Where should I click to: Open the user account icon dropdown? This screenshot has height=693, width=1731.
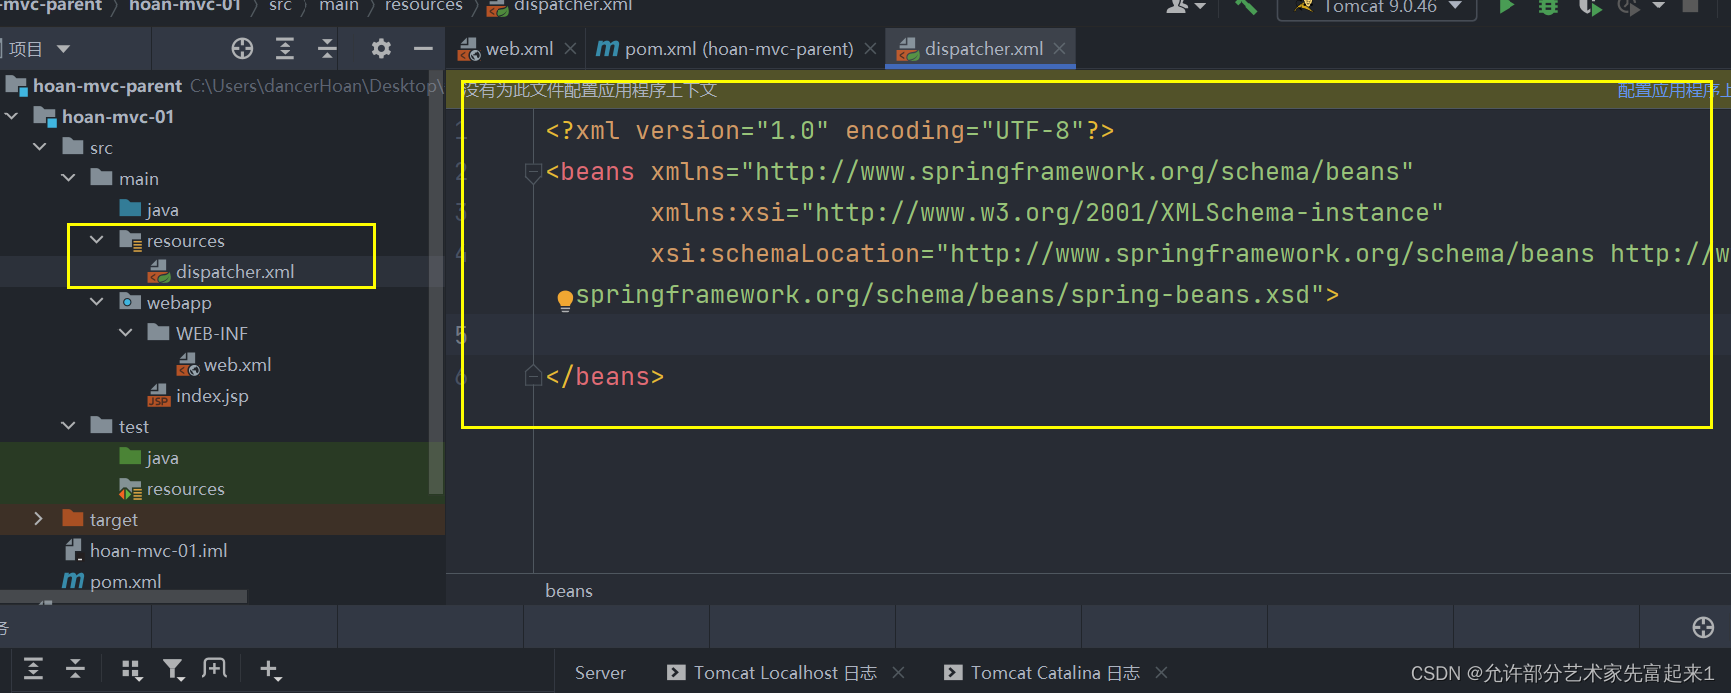click(1186, 7)
